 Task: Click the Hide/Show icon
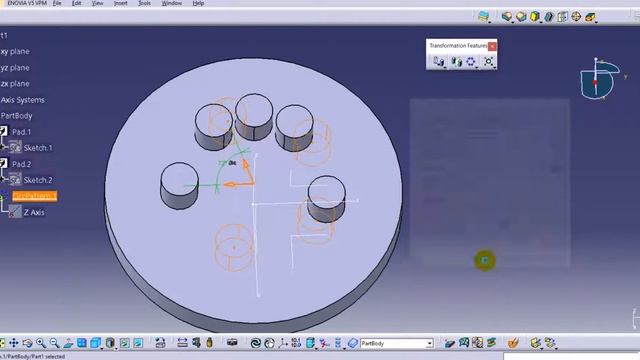pyautogui.click(x=124, y=343)
